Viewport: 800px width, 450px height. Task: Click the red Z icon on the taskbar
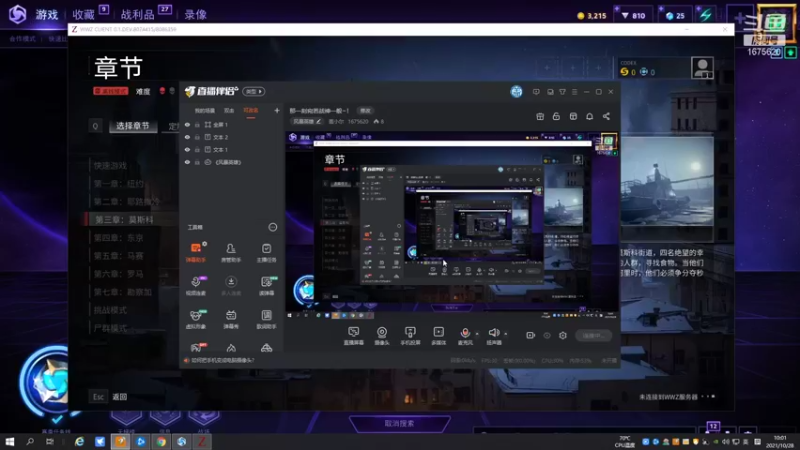(202, 442)
